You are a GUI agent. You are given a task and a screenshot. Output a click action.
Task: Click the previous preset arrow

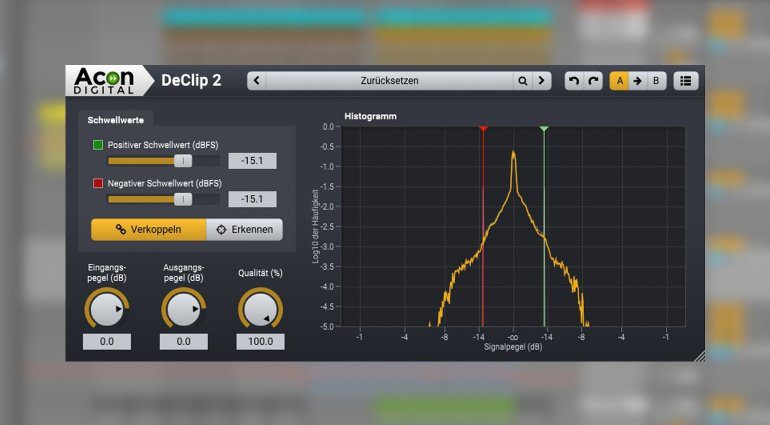[256, 81]
